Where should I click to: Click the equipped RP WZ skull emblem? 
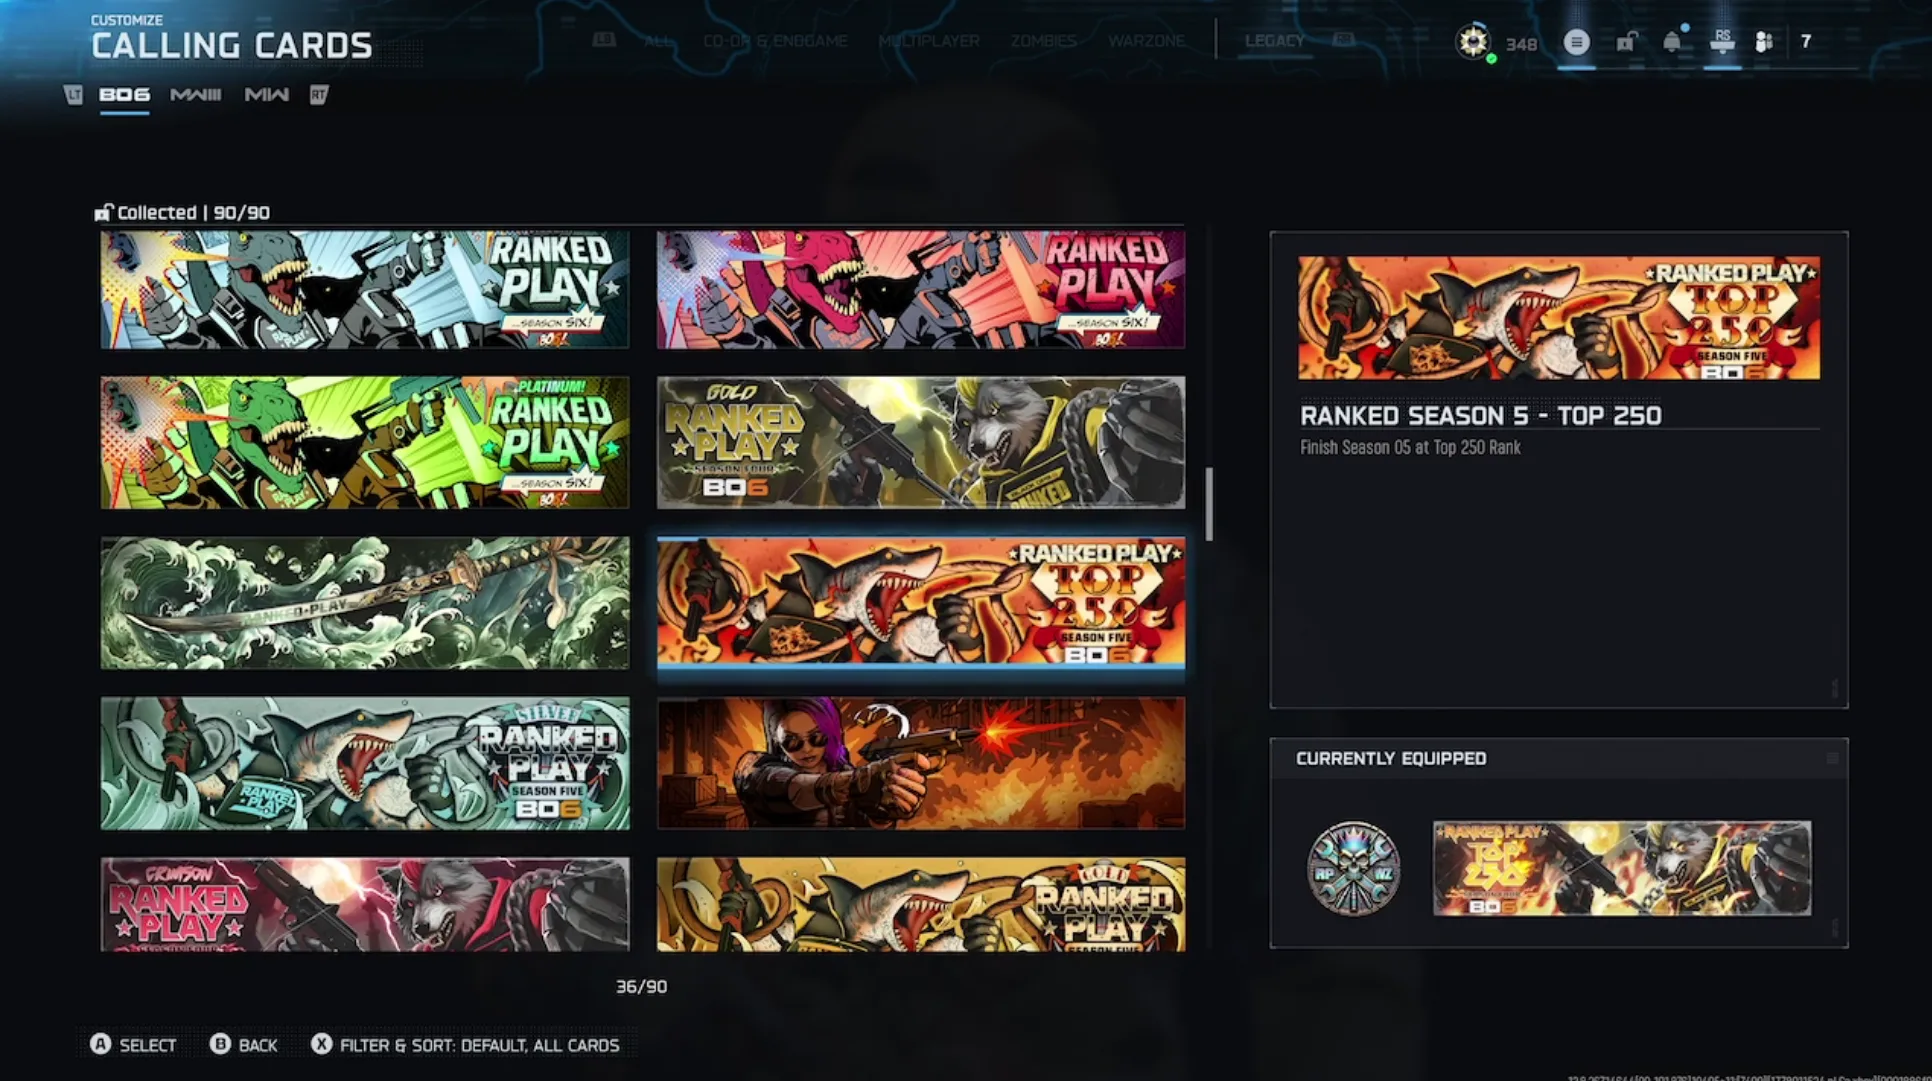(x=1353, y=868)
